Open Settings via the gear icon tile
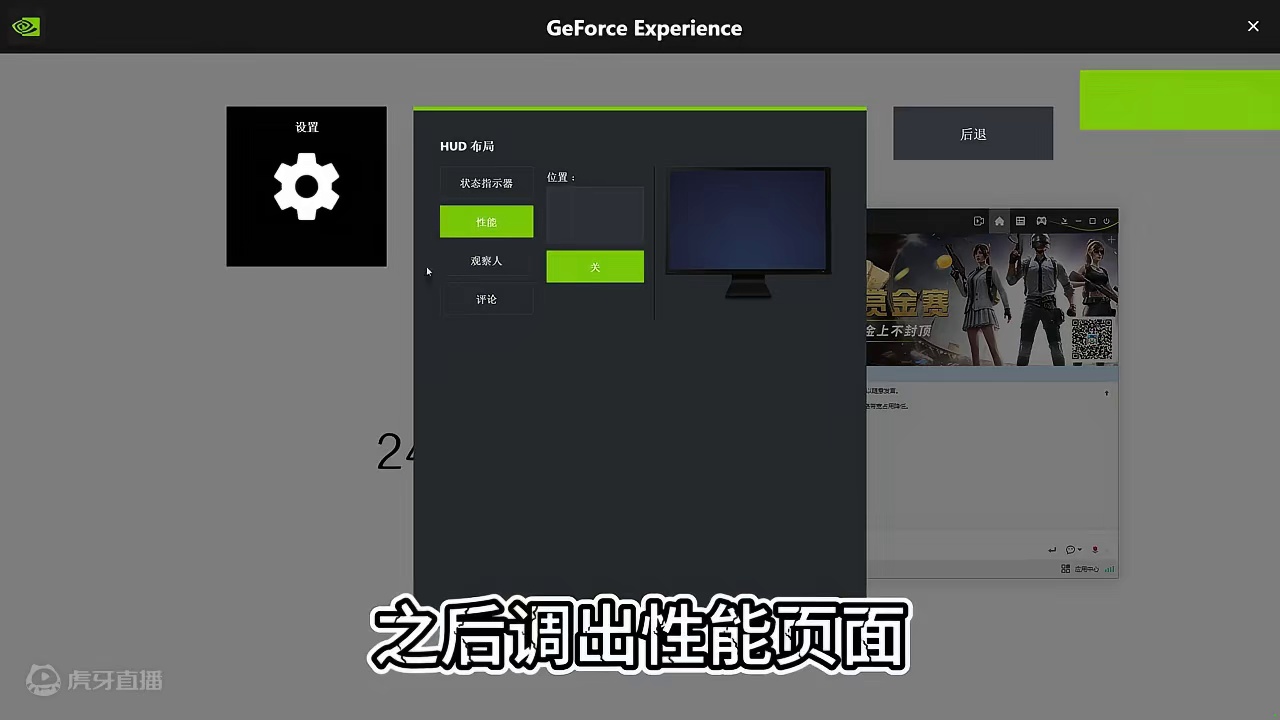This screenshot has height=720, width=1280. coord(306,187)
